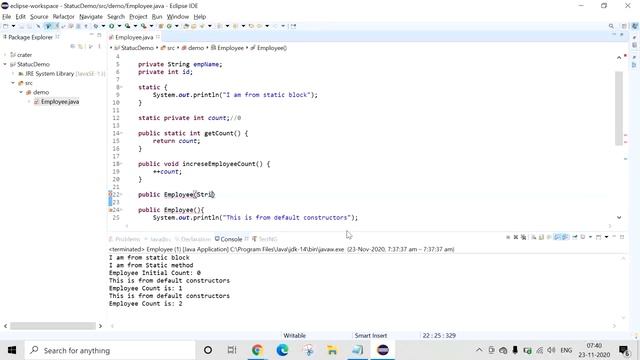Image resolution: width=640 pixels, height=360 pixels.
Task: Click the taskbar Search for anything box
Action: click(110, 350)
